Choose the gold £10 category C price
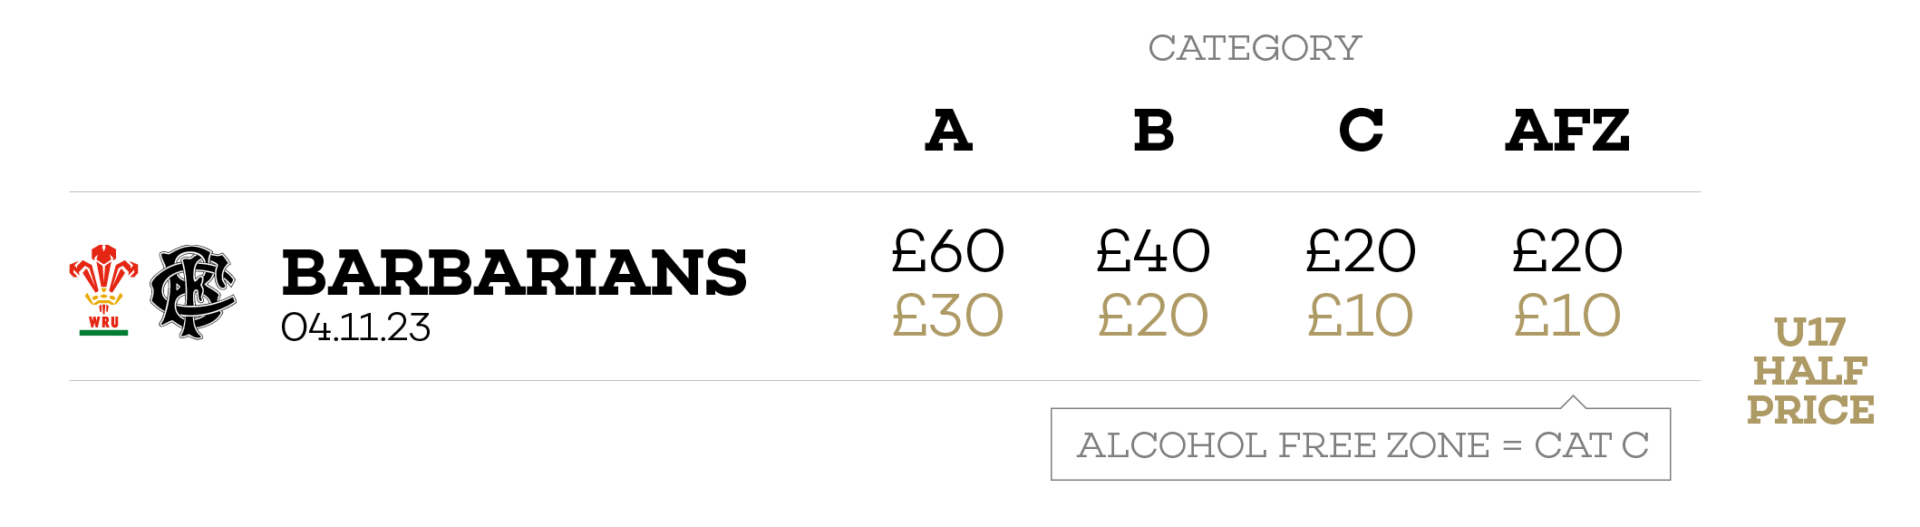The height and width of the screenshot is (527, 1920). [x=1360, y=316]
